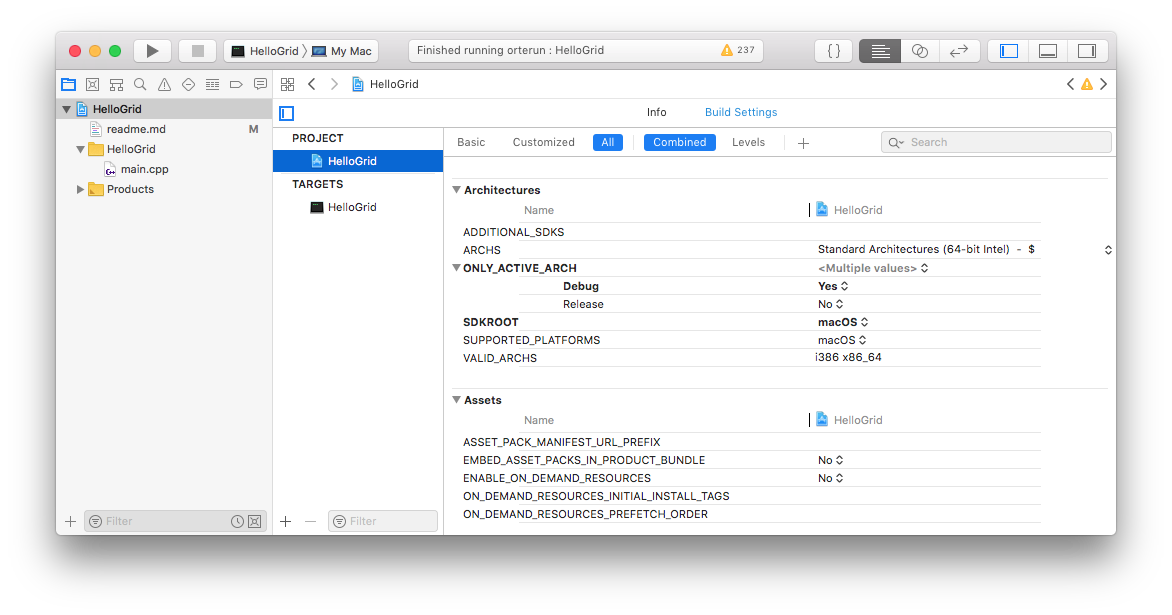Screen dimensions: 1172x615
Task: Show the Utilities inspector panel
Action: point(1087,50)
